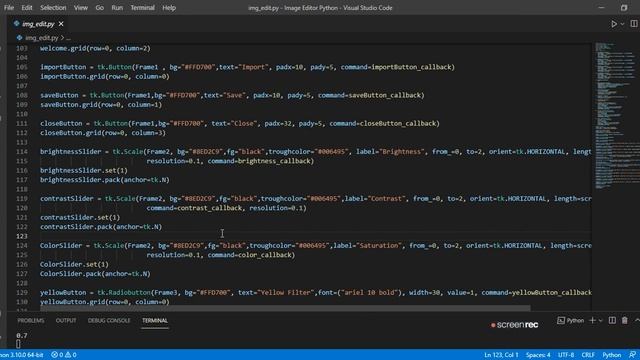
Task: Click ColorSlider.set(1) on line 126
Action: pos(74,264)
